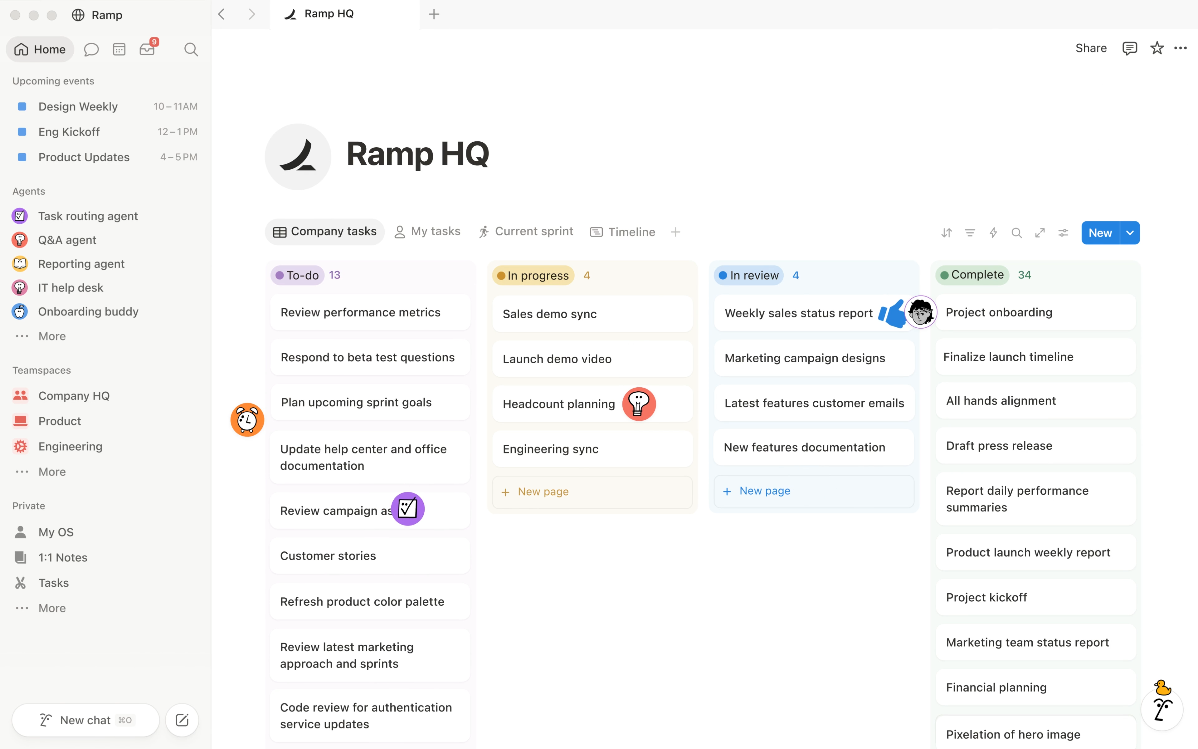Add New page in In progress column
The height and width of the screenshot is (749, 1198).
pyautogui.click(x=592, y=492)
